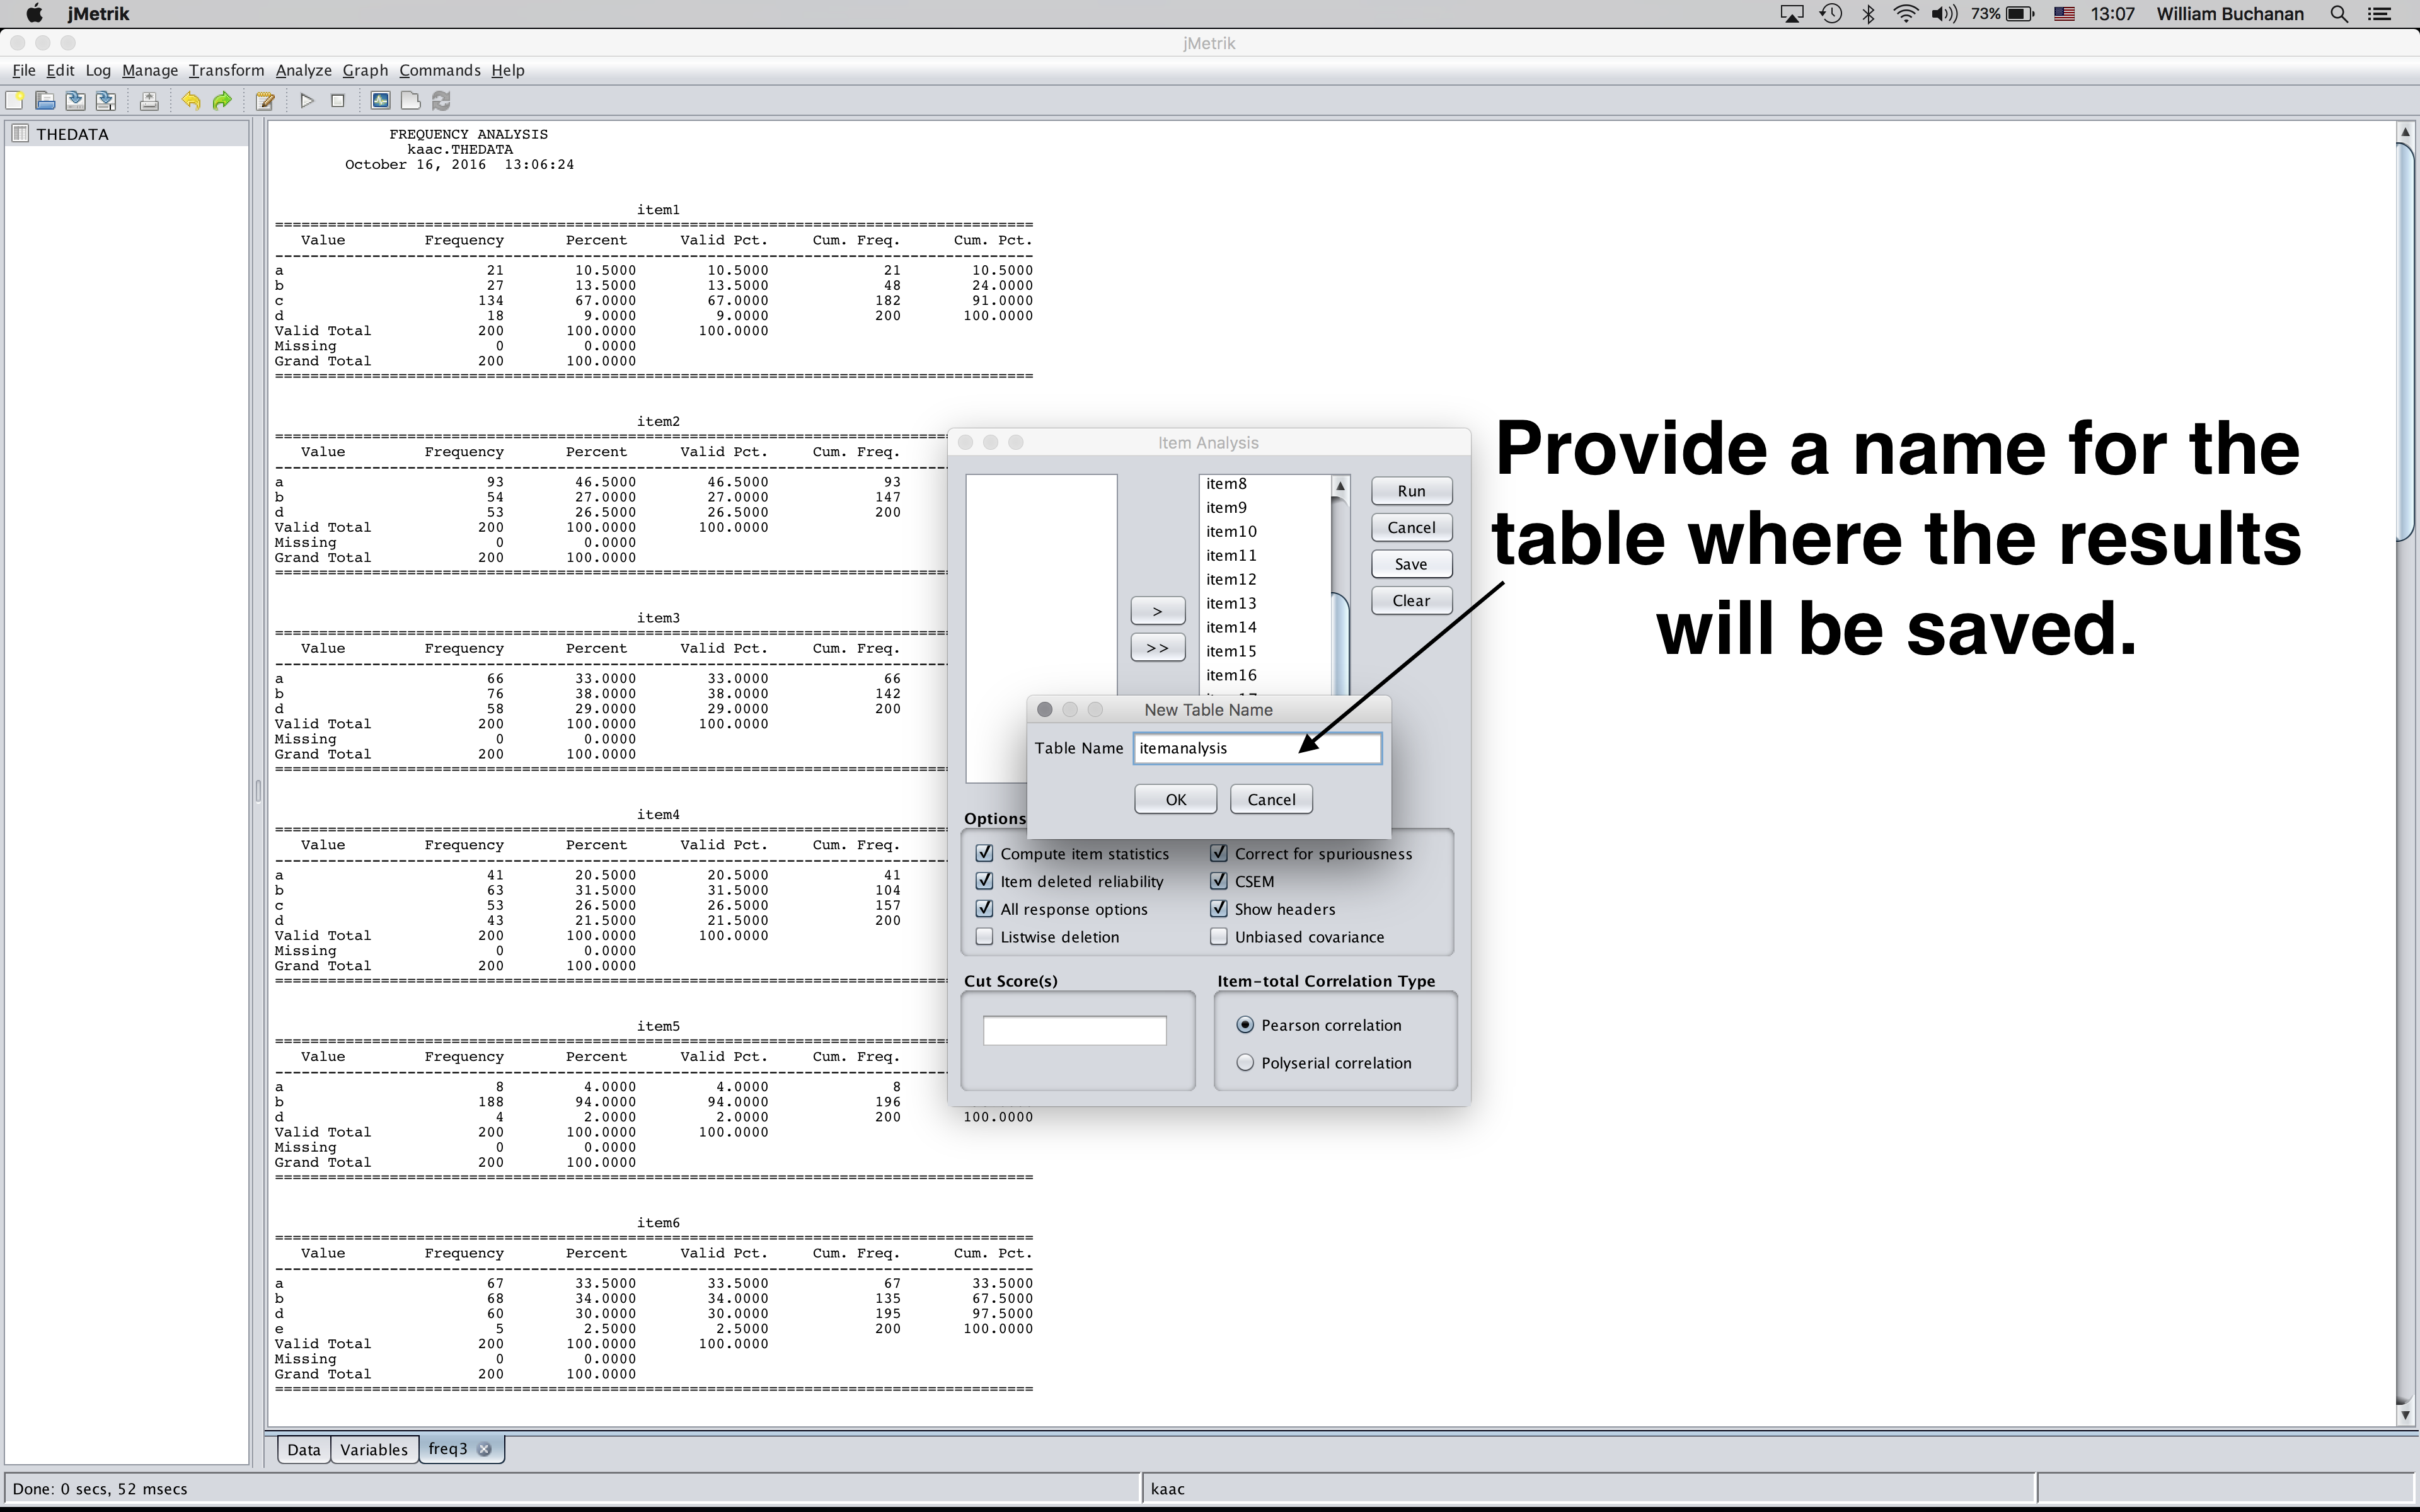Image resolution: width=2420 pixels, height=1512 pixels.
Task: Click Cancel in New Table Name dialog
Action: click(x=1271, y=799)
